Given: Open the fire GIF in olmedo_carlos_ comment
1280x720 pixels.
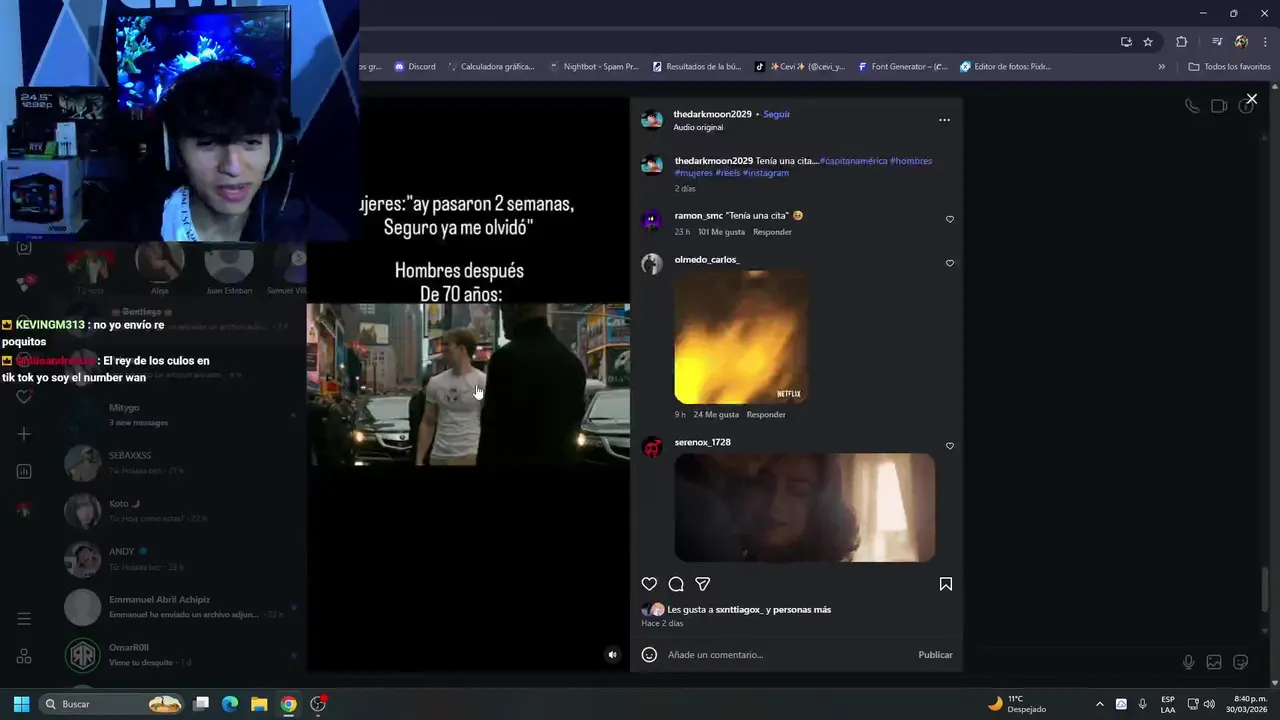Looking at the screenshot, I should [x=741, y=337].
